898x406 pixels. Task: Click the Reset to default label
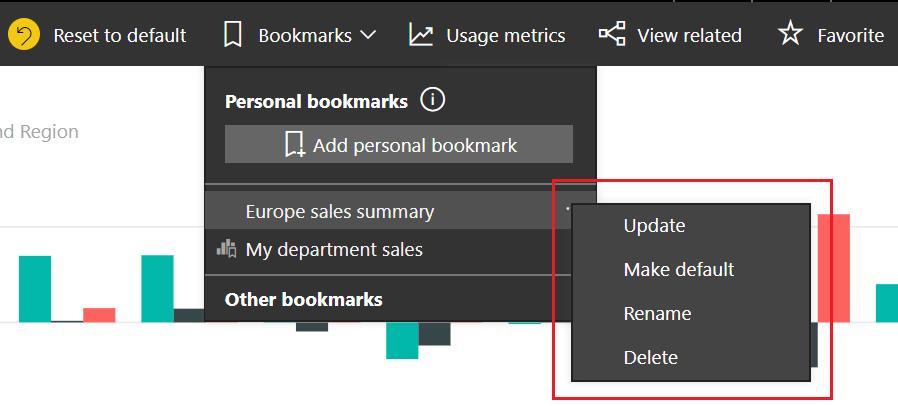coord(119,36)
